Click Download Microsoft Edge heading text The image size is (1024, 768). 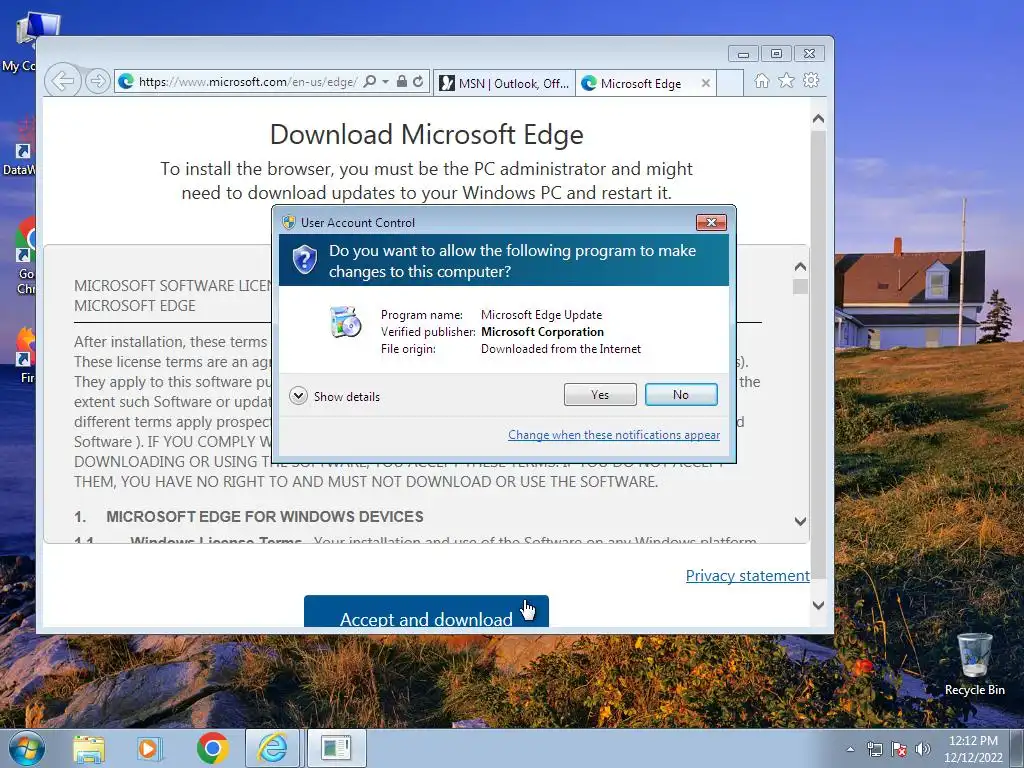pyautogui.click(x=426, y=135)
